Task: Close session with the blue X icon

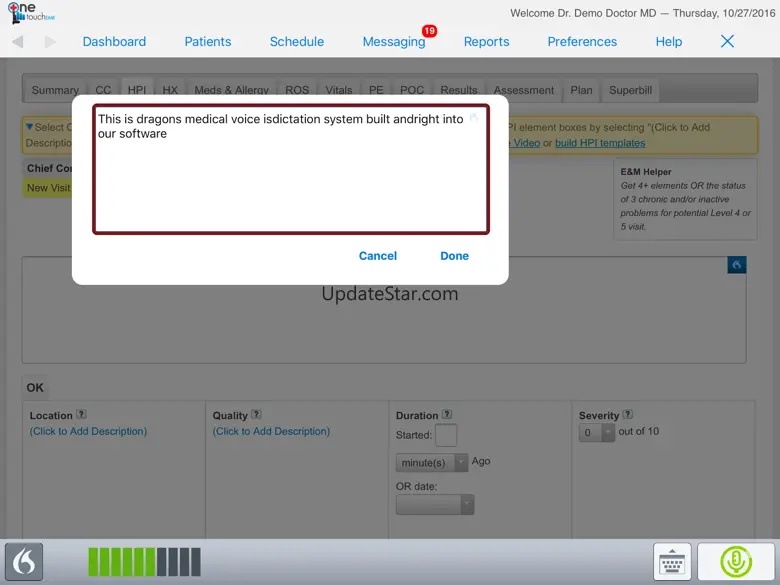Action: (727, 41)
